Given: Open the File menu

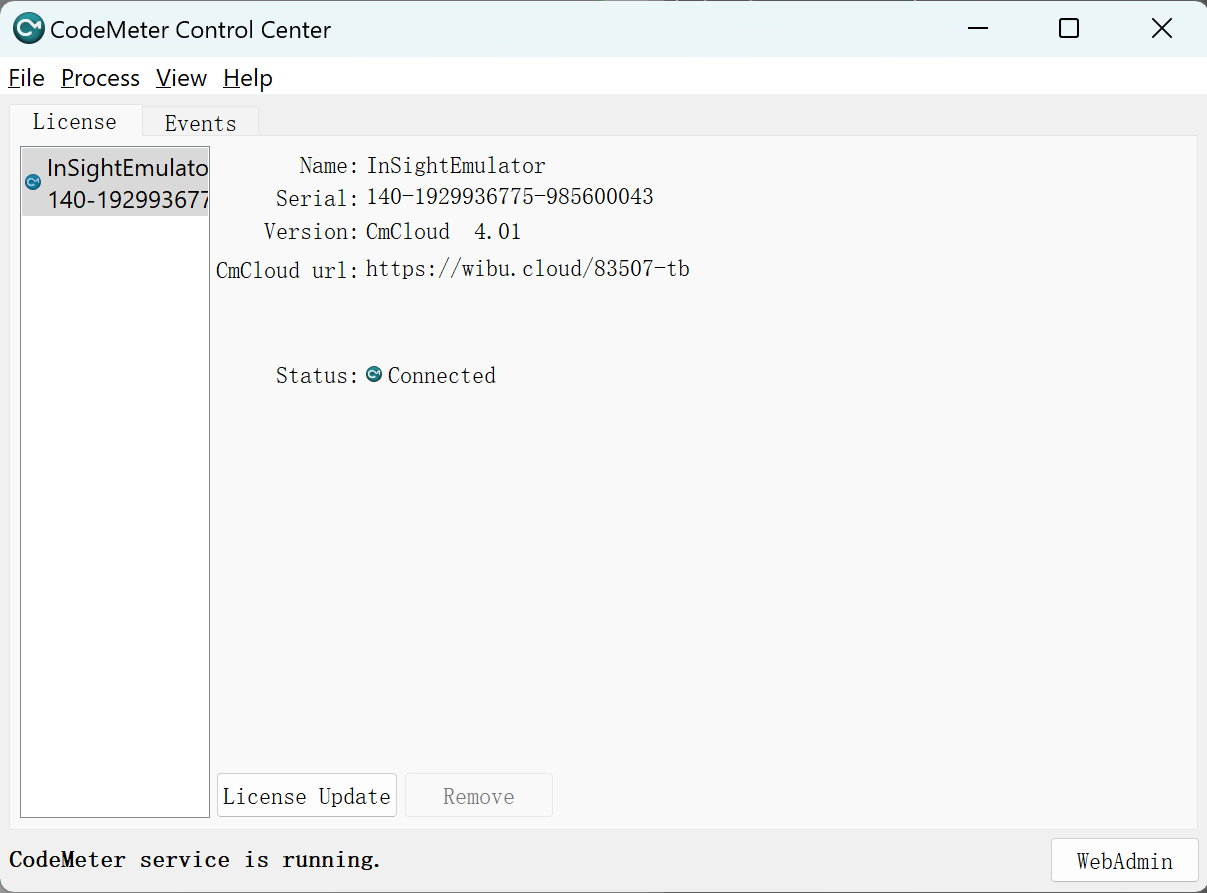Looking at the screenshot, I should (x=27, y=78).
